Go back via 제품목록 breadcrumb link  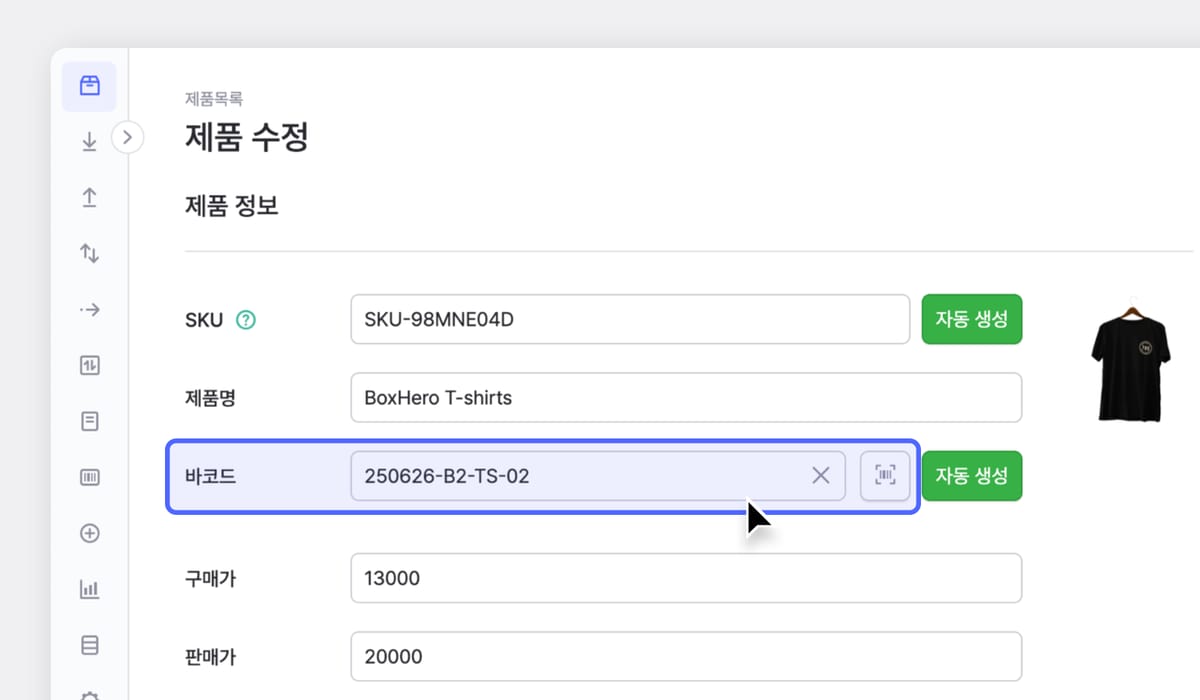click(214, 99)
